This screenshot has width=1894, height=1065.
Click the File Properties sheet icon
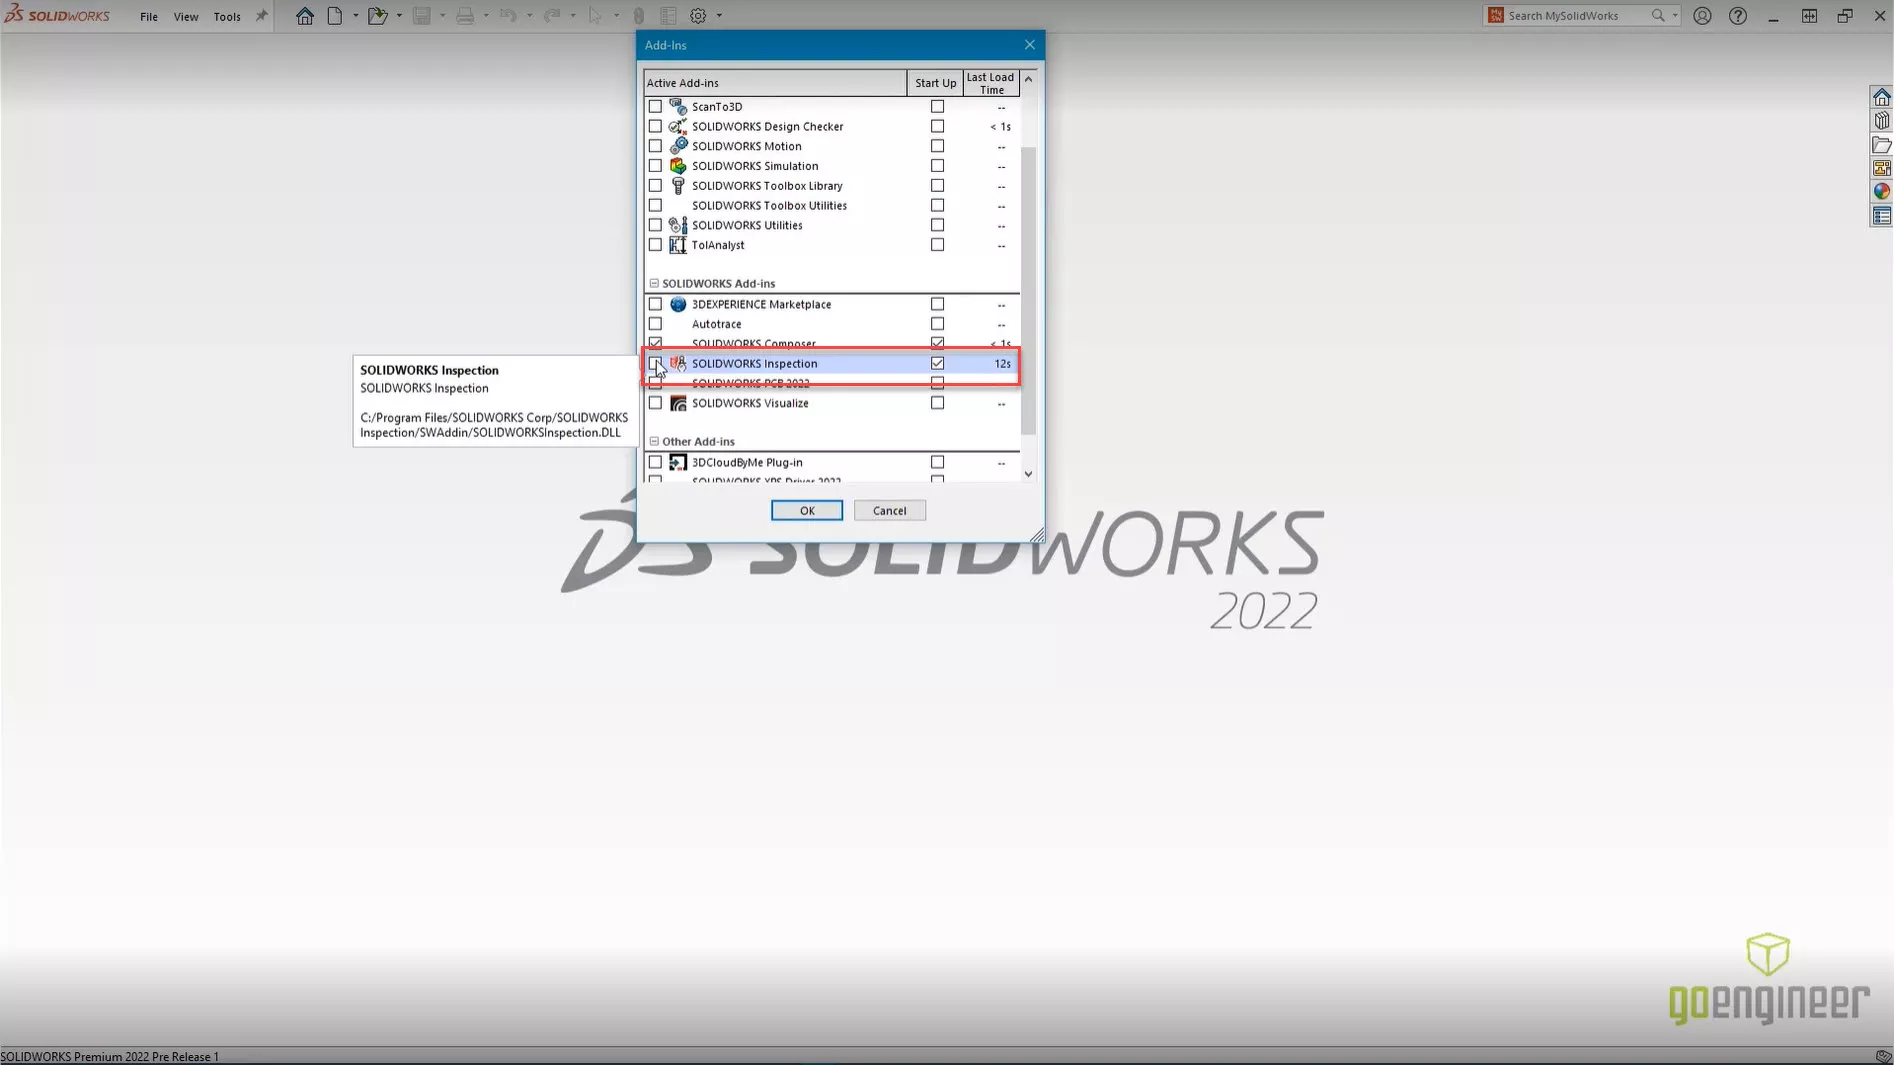668,16
